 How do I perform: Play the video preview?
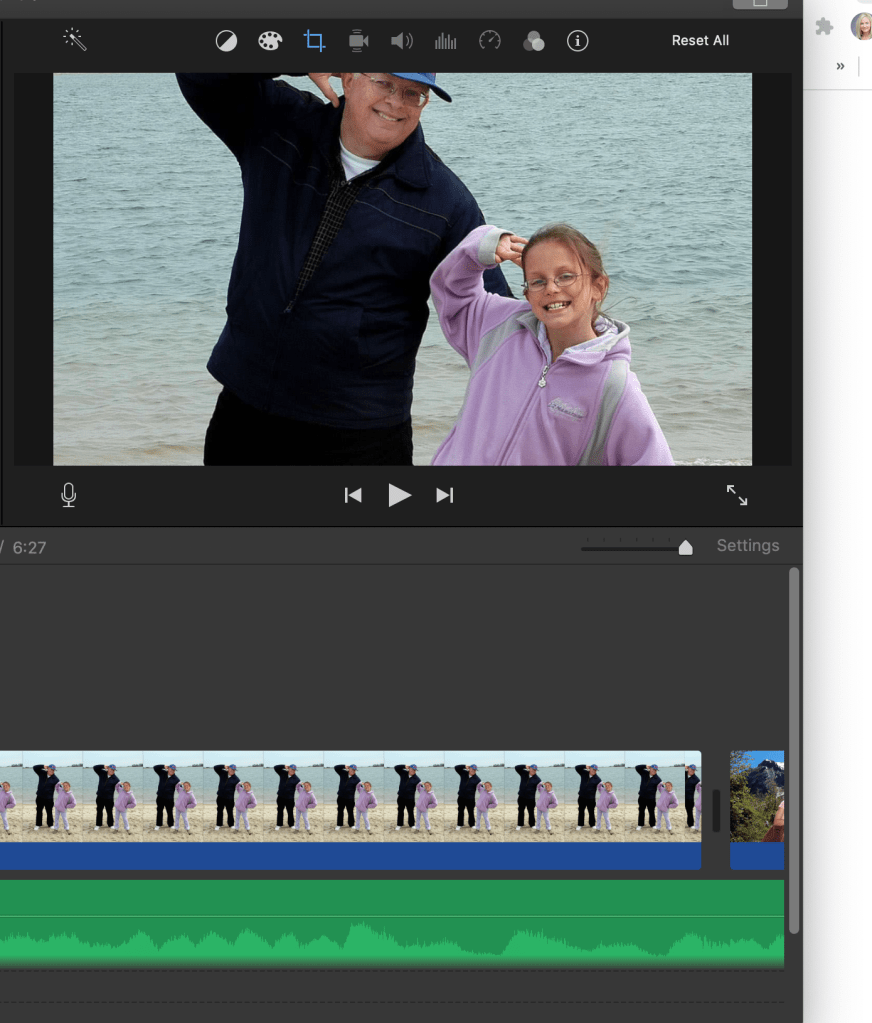tap(399, 495)
